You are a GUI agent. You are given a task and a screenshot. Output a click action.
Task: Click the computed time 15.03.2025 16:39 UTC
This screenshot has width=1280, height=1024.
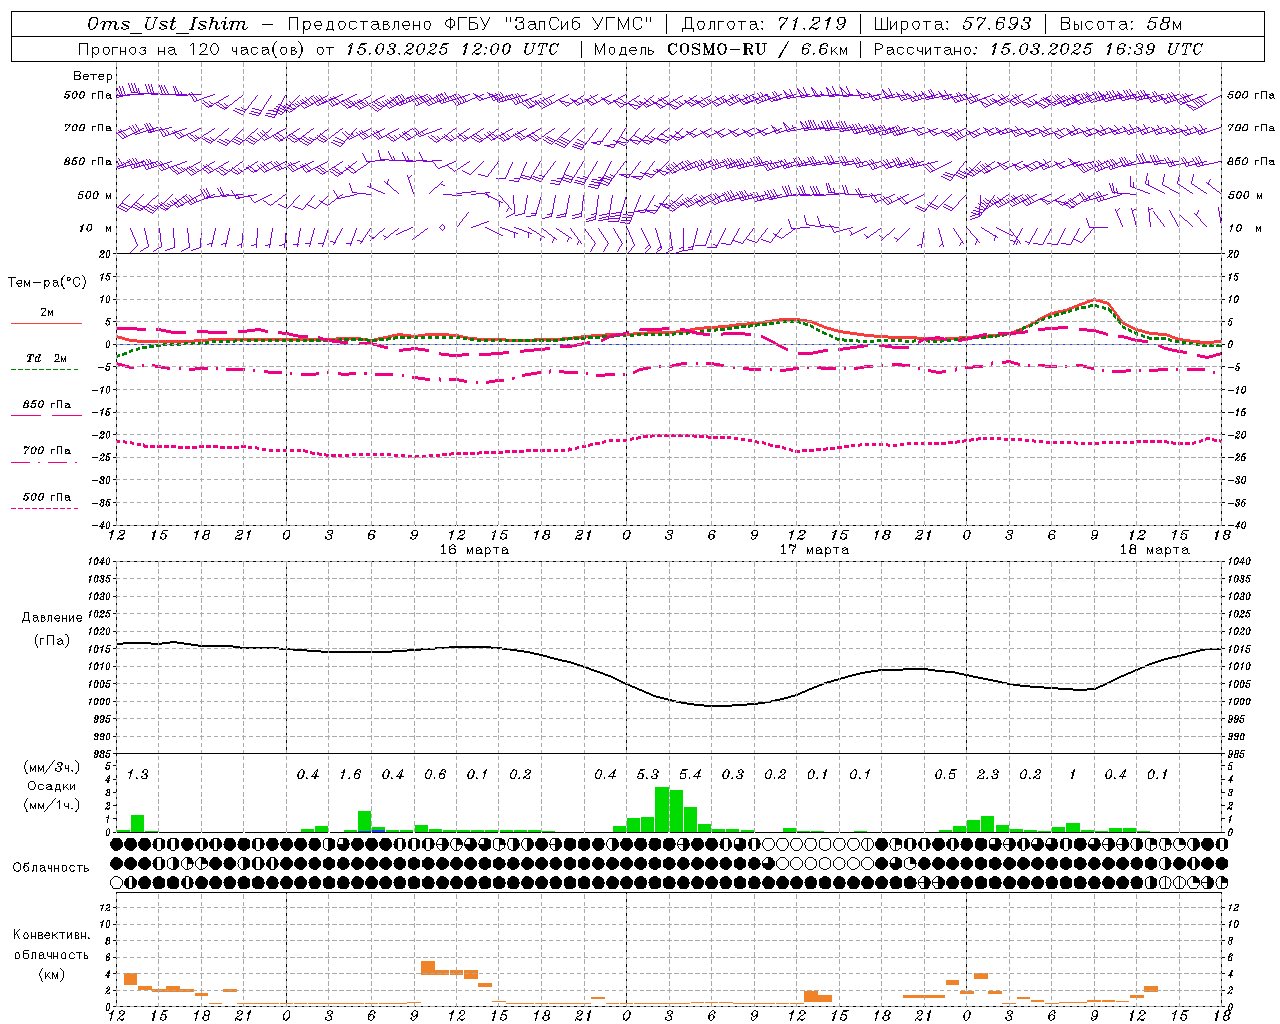point(1096,49)
